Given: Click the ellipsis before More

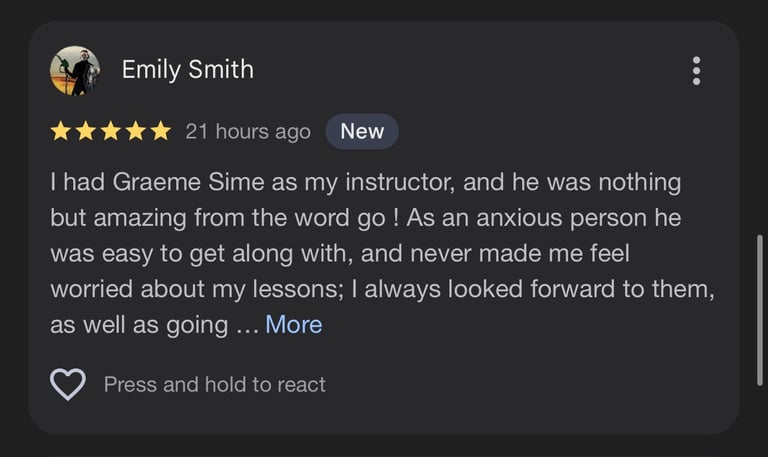Looking at the screenshot, I should 247,329.
